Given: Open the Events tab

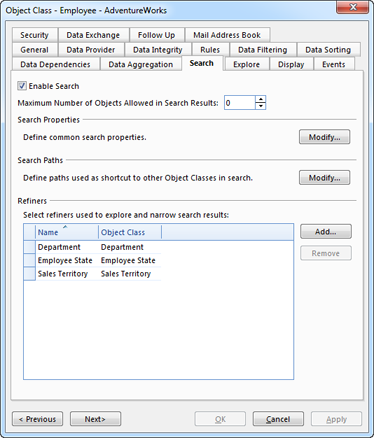Looking at the screenshot, I should (334, 64).
